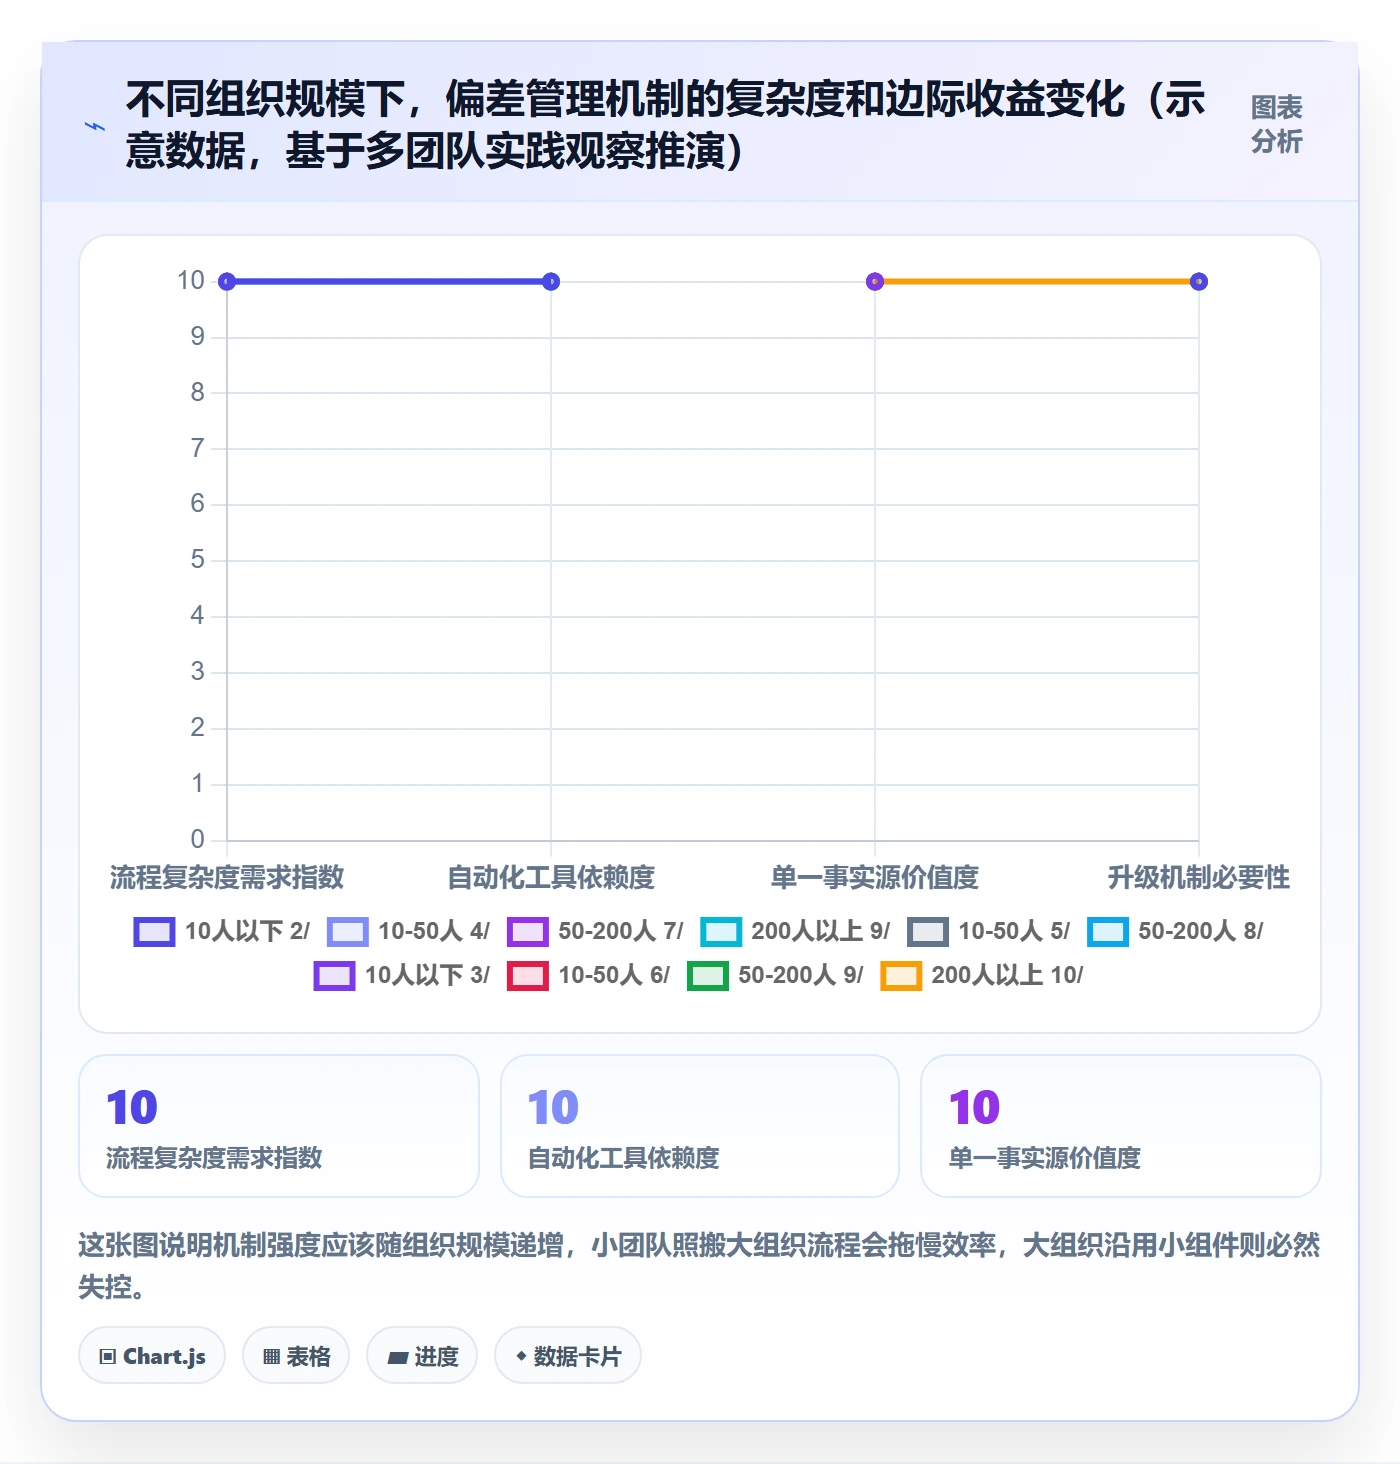Click the x-axis label 升级机制必要性

pyautogui.click(x=1199, y=878)
